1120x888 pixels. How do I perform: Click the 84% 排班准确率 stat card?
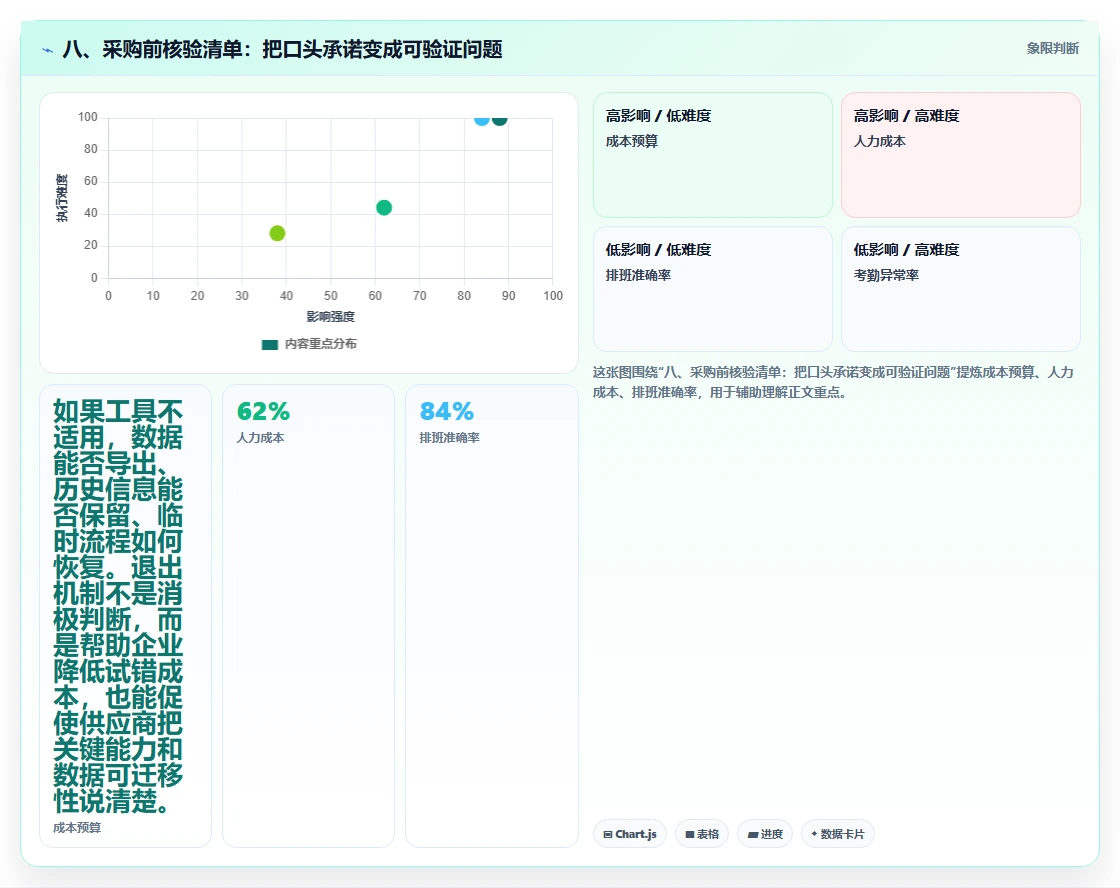[x=491, y=616]
